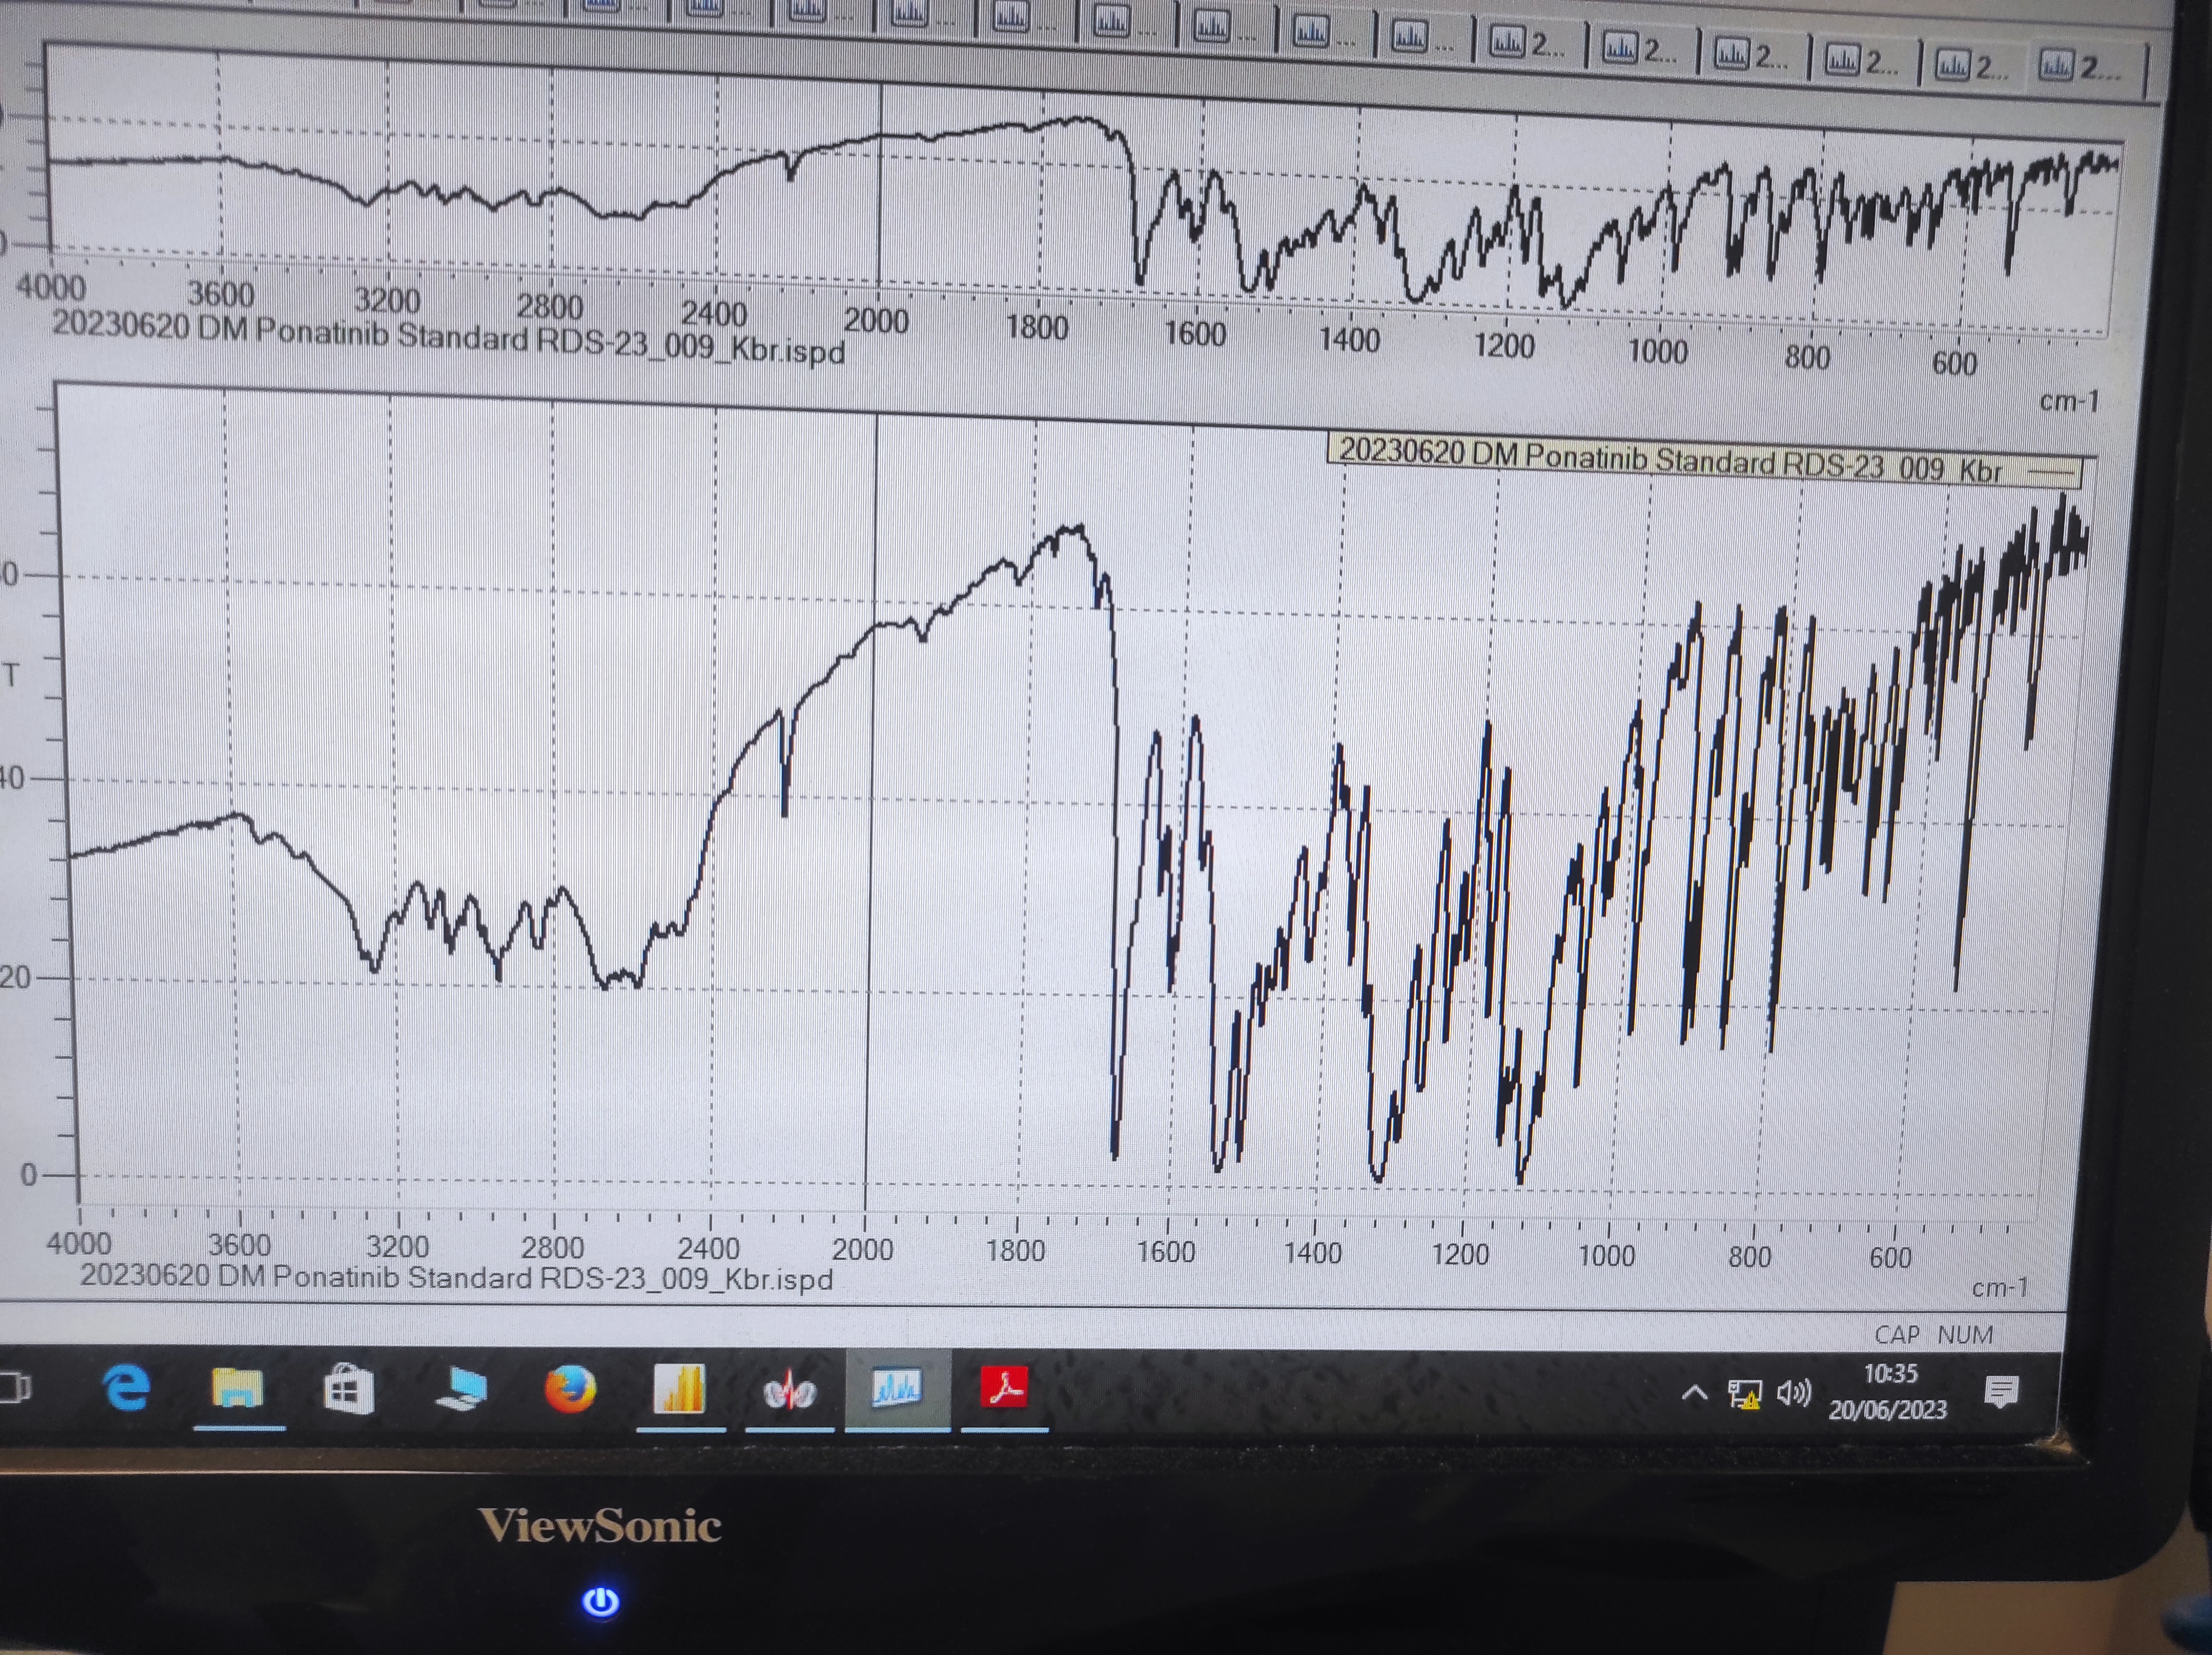2212x1655 pixels.
Task: Click the 600 x-axis label of main spectrum
Action: [x=1890, y=1258]
